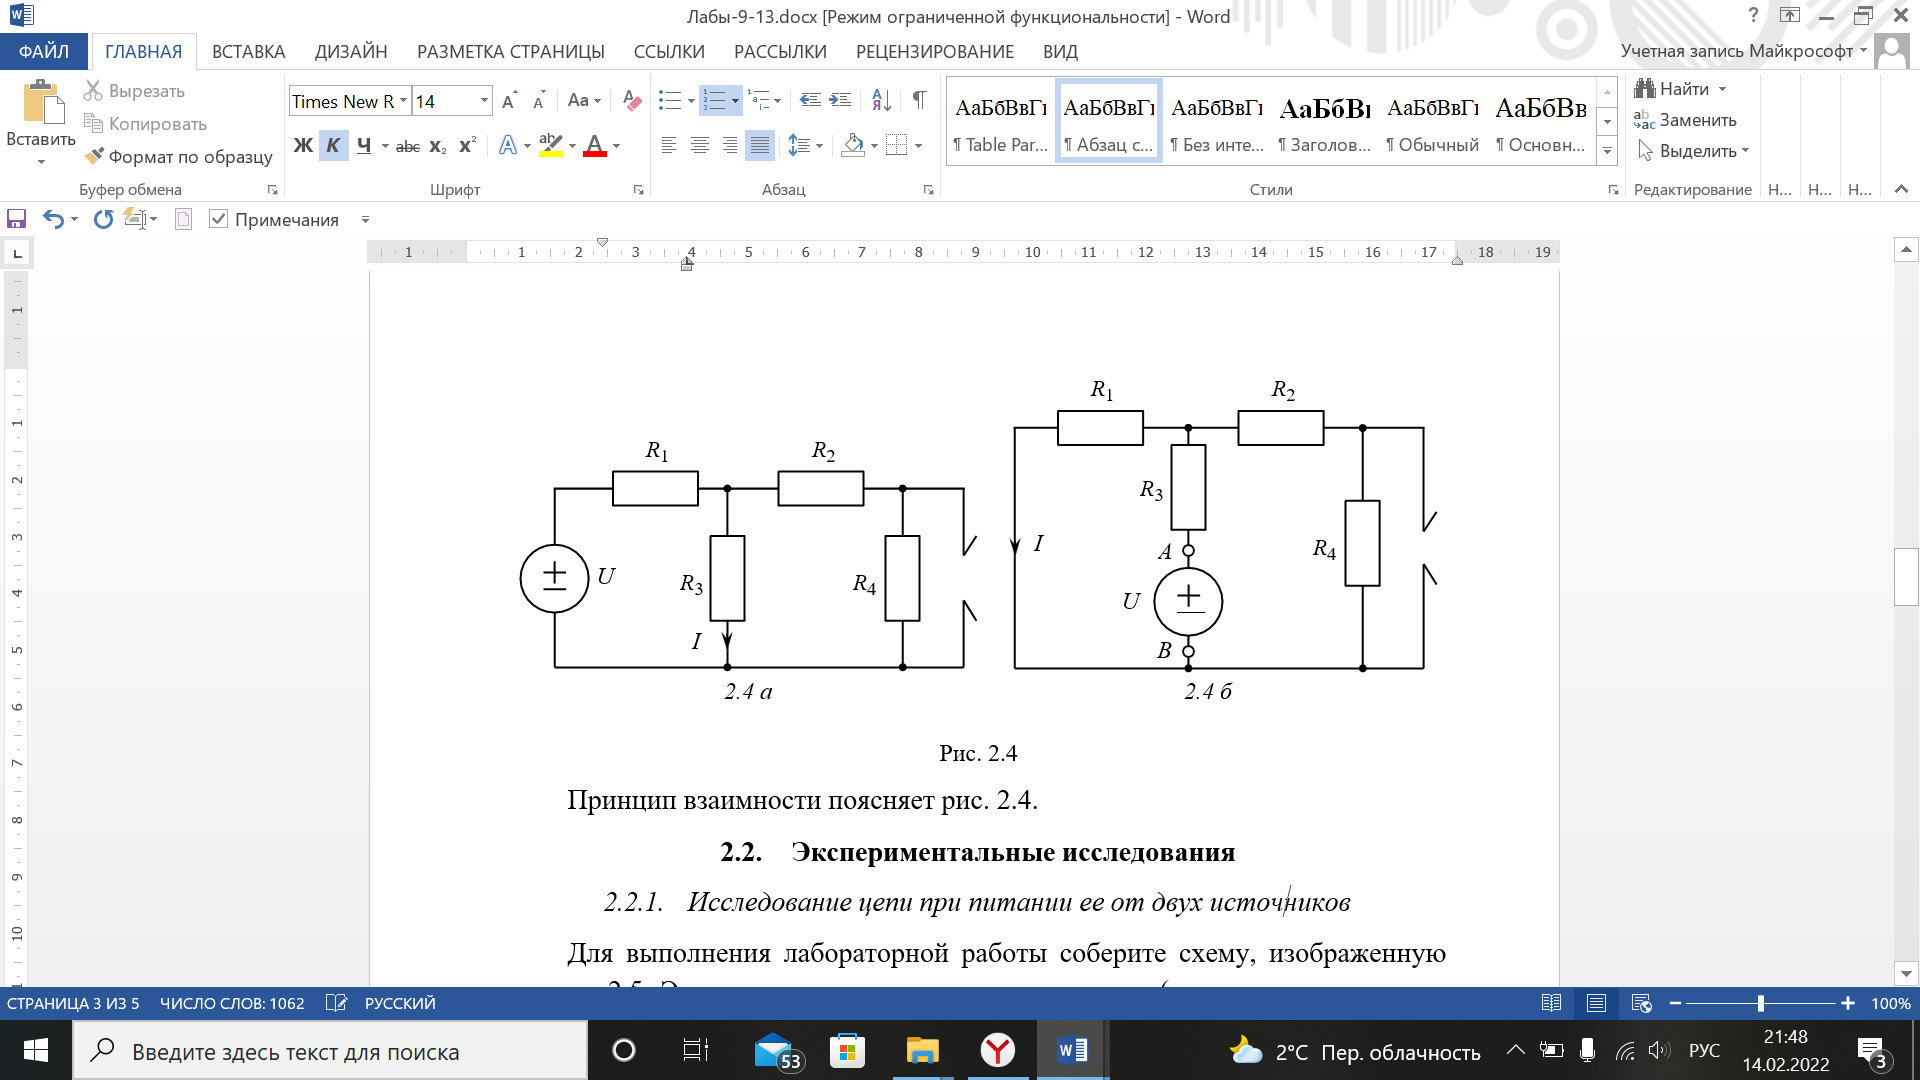
Task: Center text alignment icon
Action: pos(700,146)
